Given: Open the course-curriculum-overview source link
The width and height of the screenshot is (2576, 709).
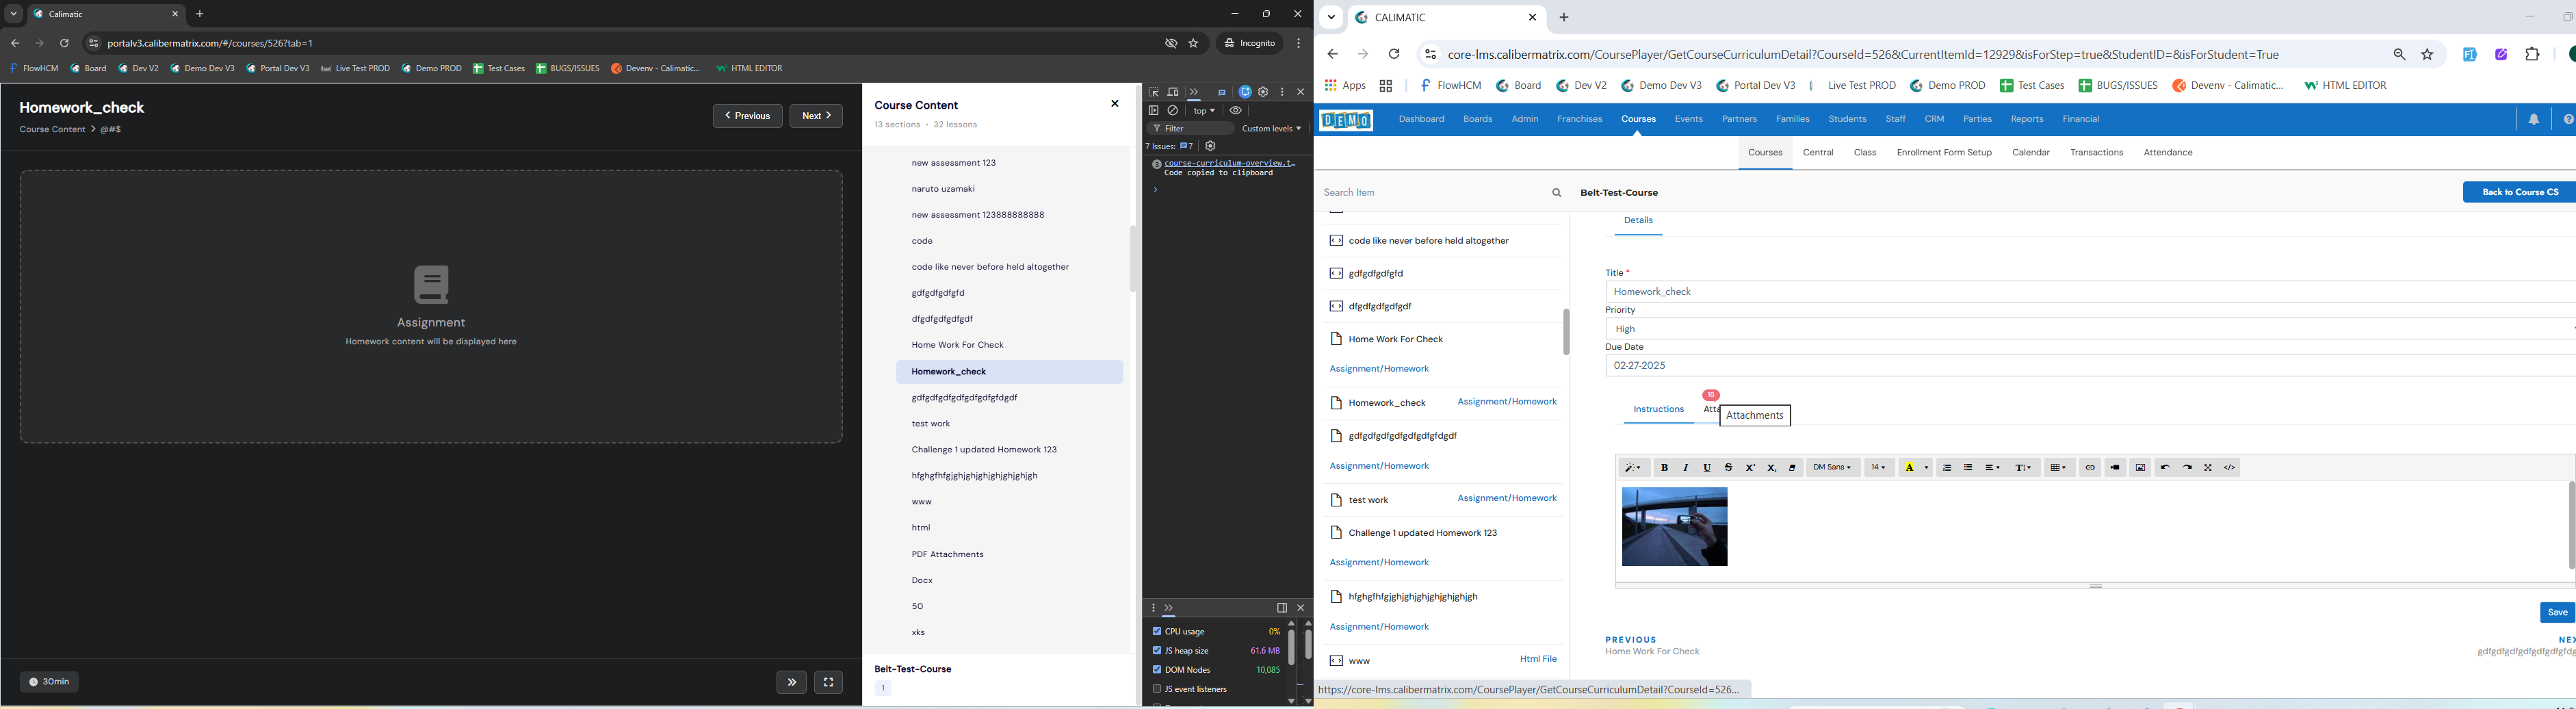Looking at the screenshot, I should (x=1230, y=163).
